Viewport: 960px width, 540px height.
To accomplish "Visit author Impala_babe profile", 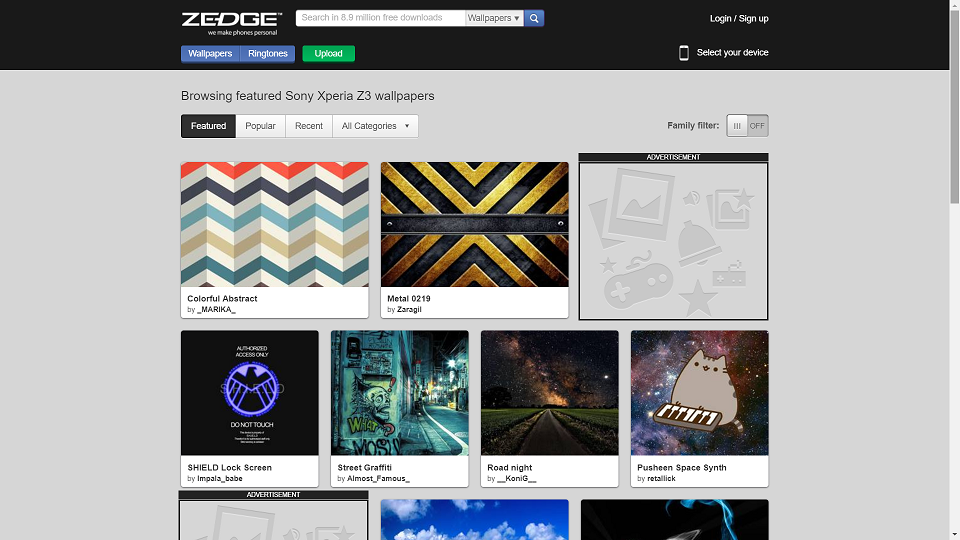I will pyautogui.click(x=220, y=479).
